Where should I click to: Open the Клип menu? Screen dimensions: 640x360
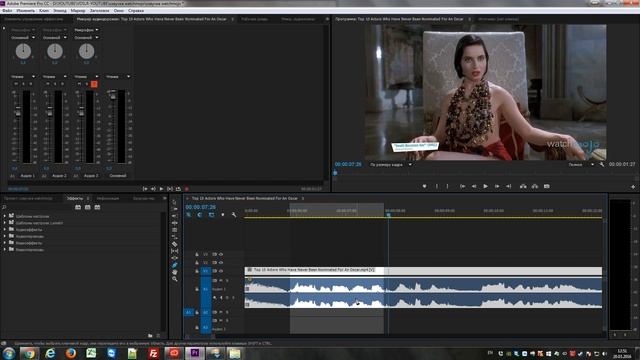pyautogui.click(x=44, y=11)
